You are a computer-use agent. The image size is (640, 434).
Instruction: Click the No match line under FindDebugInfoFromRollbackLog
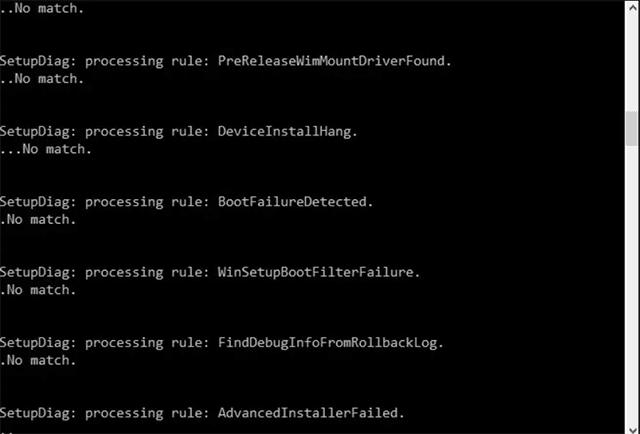38,360
